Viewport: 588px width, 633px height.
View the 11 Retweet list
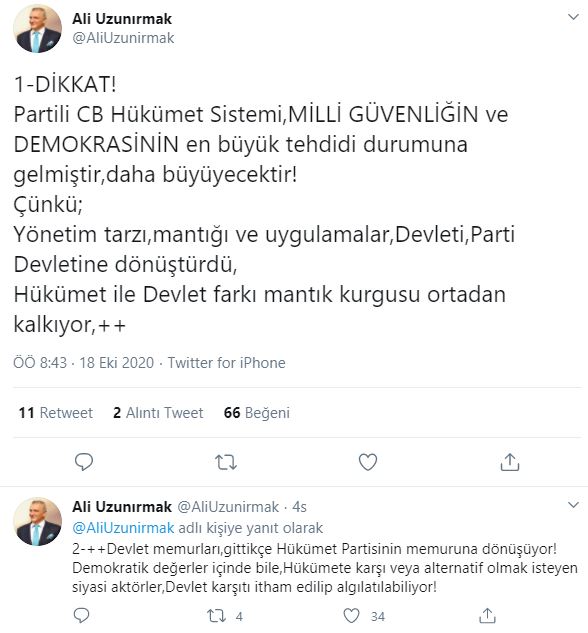click(56, 413)
